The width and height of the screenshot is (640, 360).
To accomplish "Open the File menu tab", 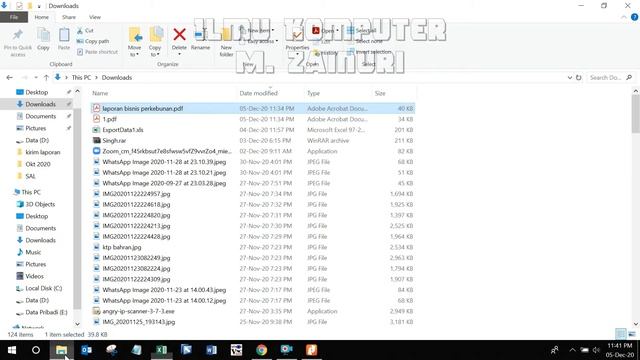I will pos(14,17).
